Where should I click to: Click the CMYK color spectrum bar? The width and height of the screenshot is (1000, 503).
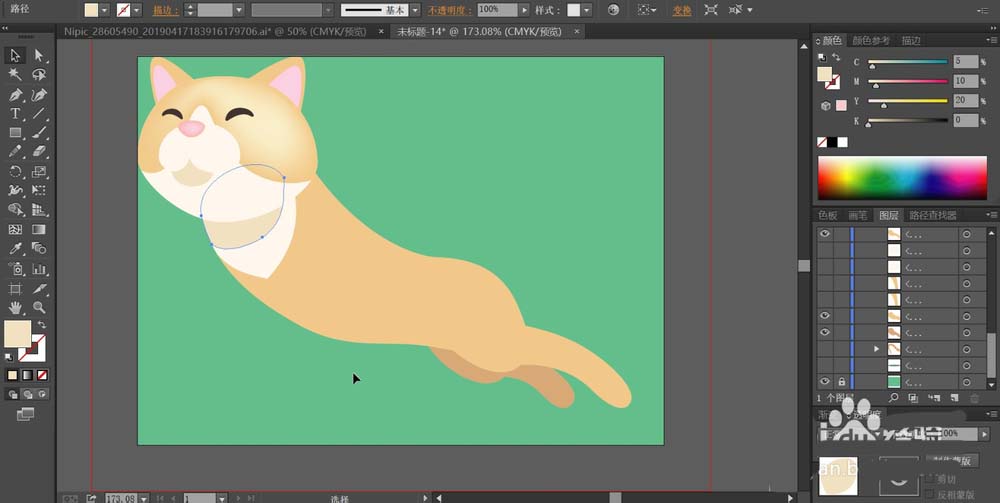[902, 178]
